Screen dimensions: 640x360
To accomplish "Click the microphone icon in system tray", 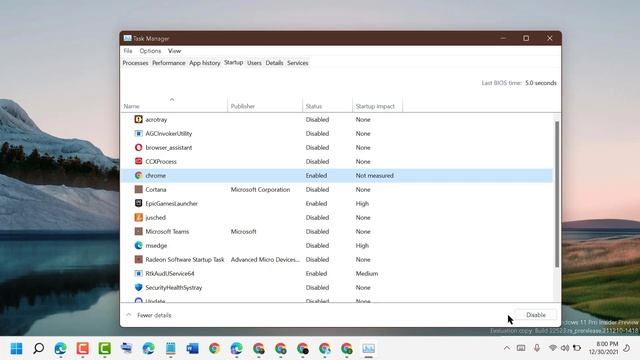I will [537, 348].
